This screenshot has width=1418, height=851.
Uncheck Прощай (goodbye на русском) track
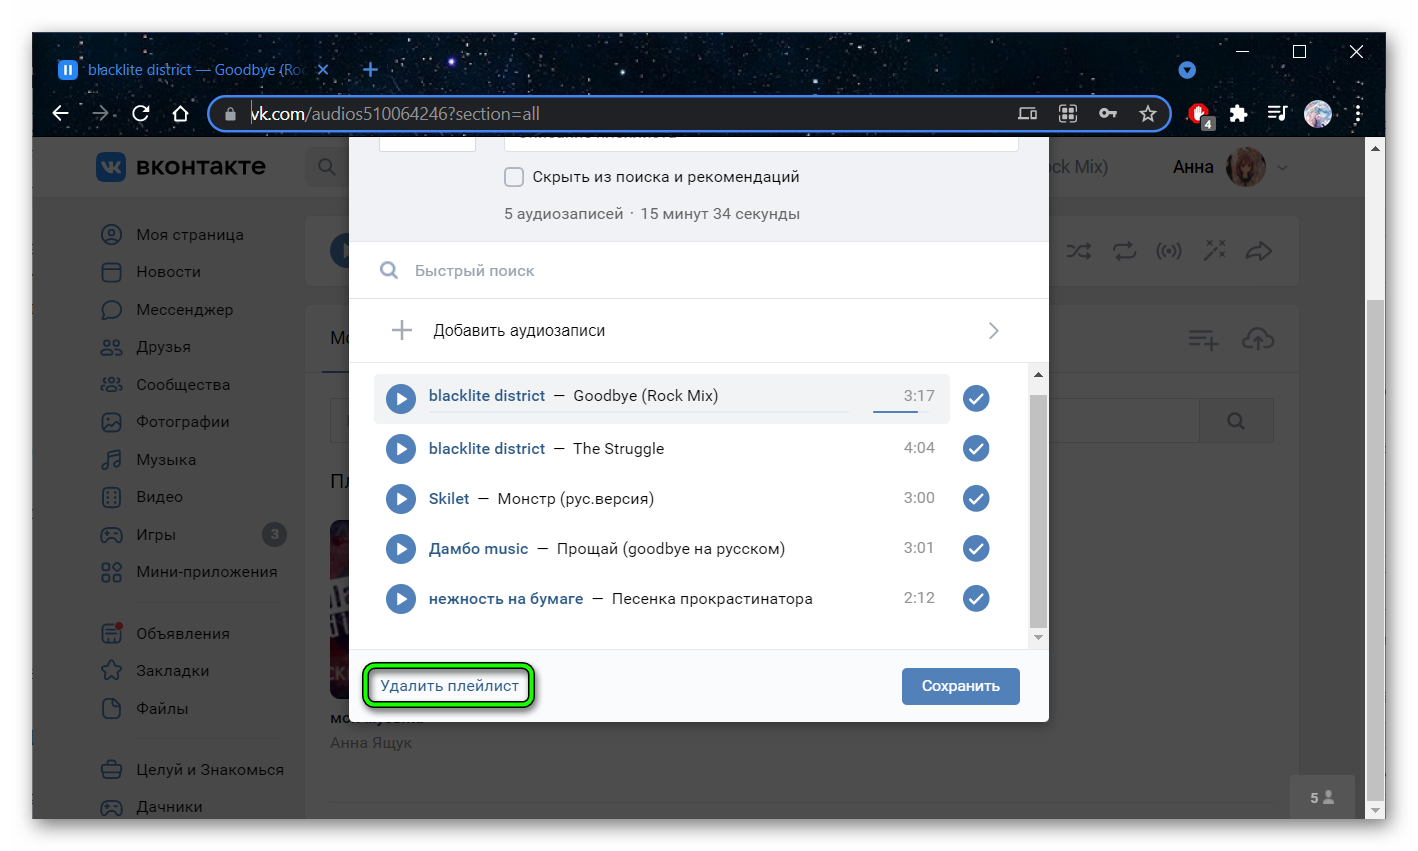click(x=976, y=549)
